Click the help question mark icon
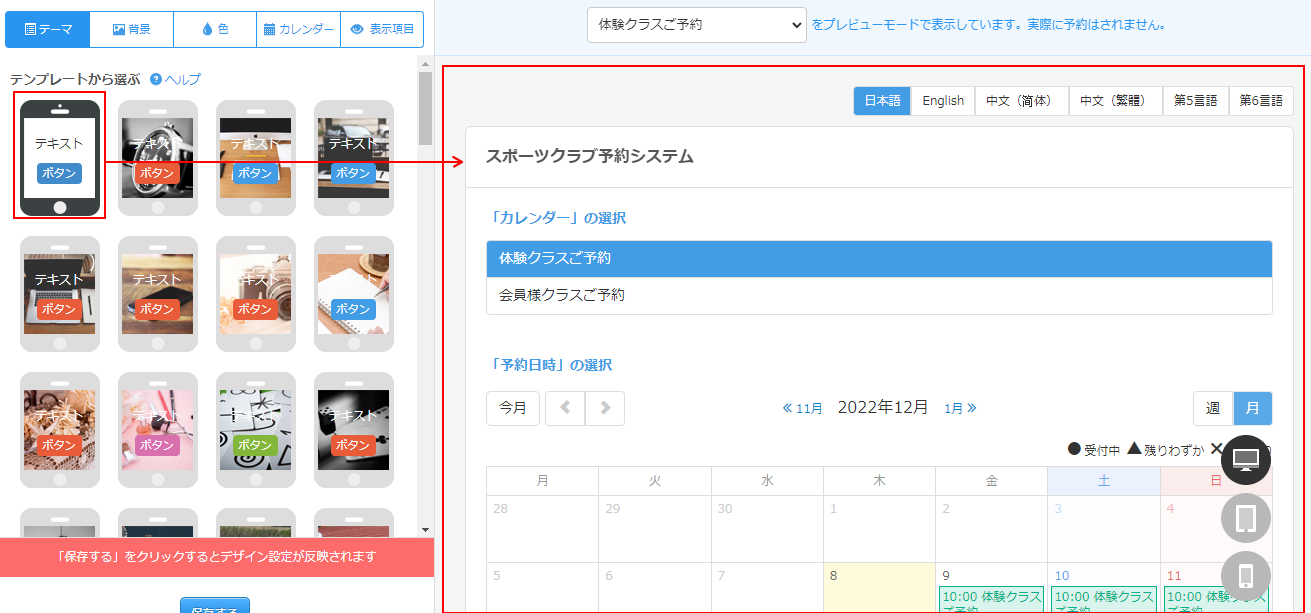 156,80
